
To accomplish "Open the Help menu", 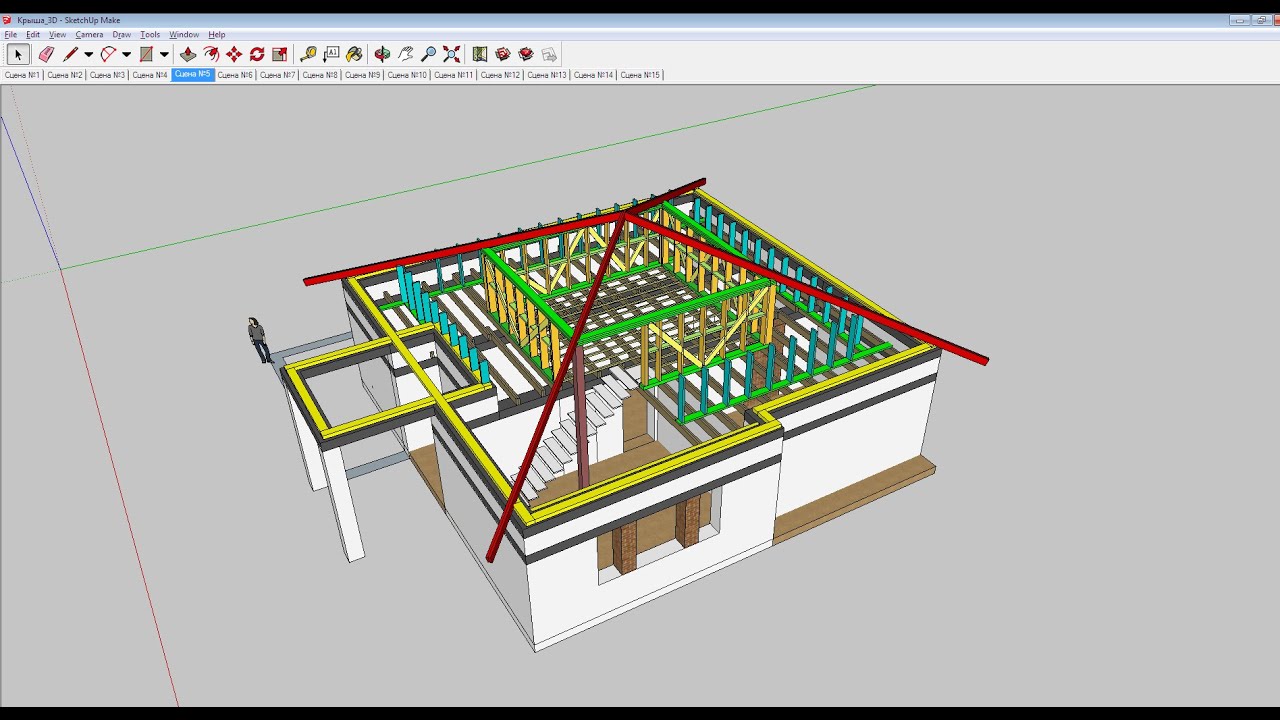I will coord(216,34).
